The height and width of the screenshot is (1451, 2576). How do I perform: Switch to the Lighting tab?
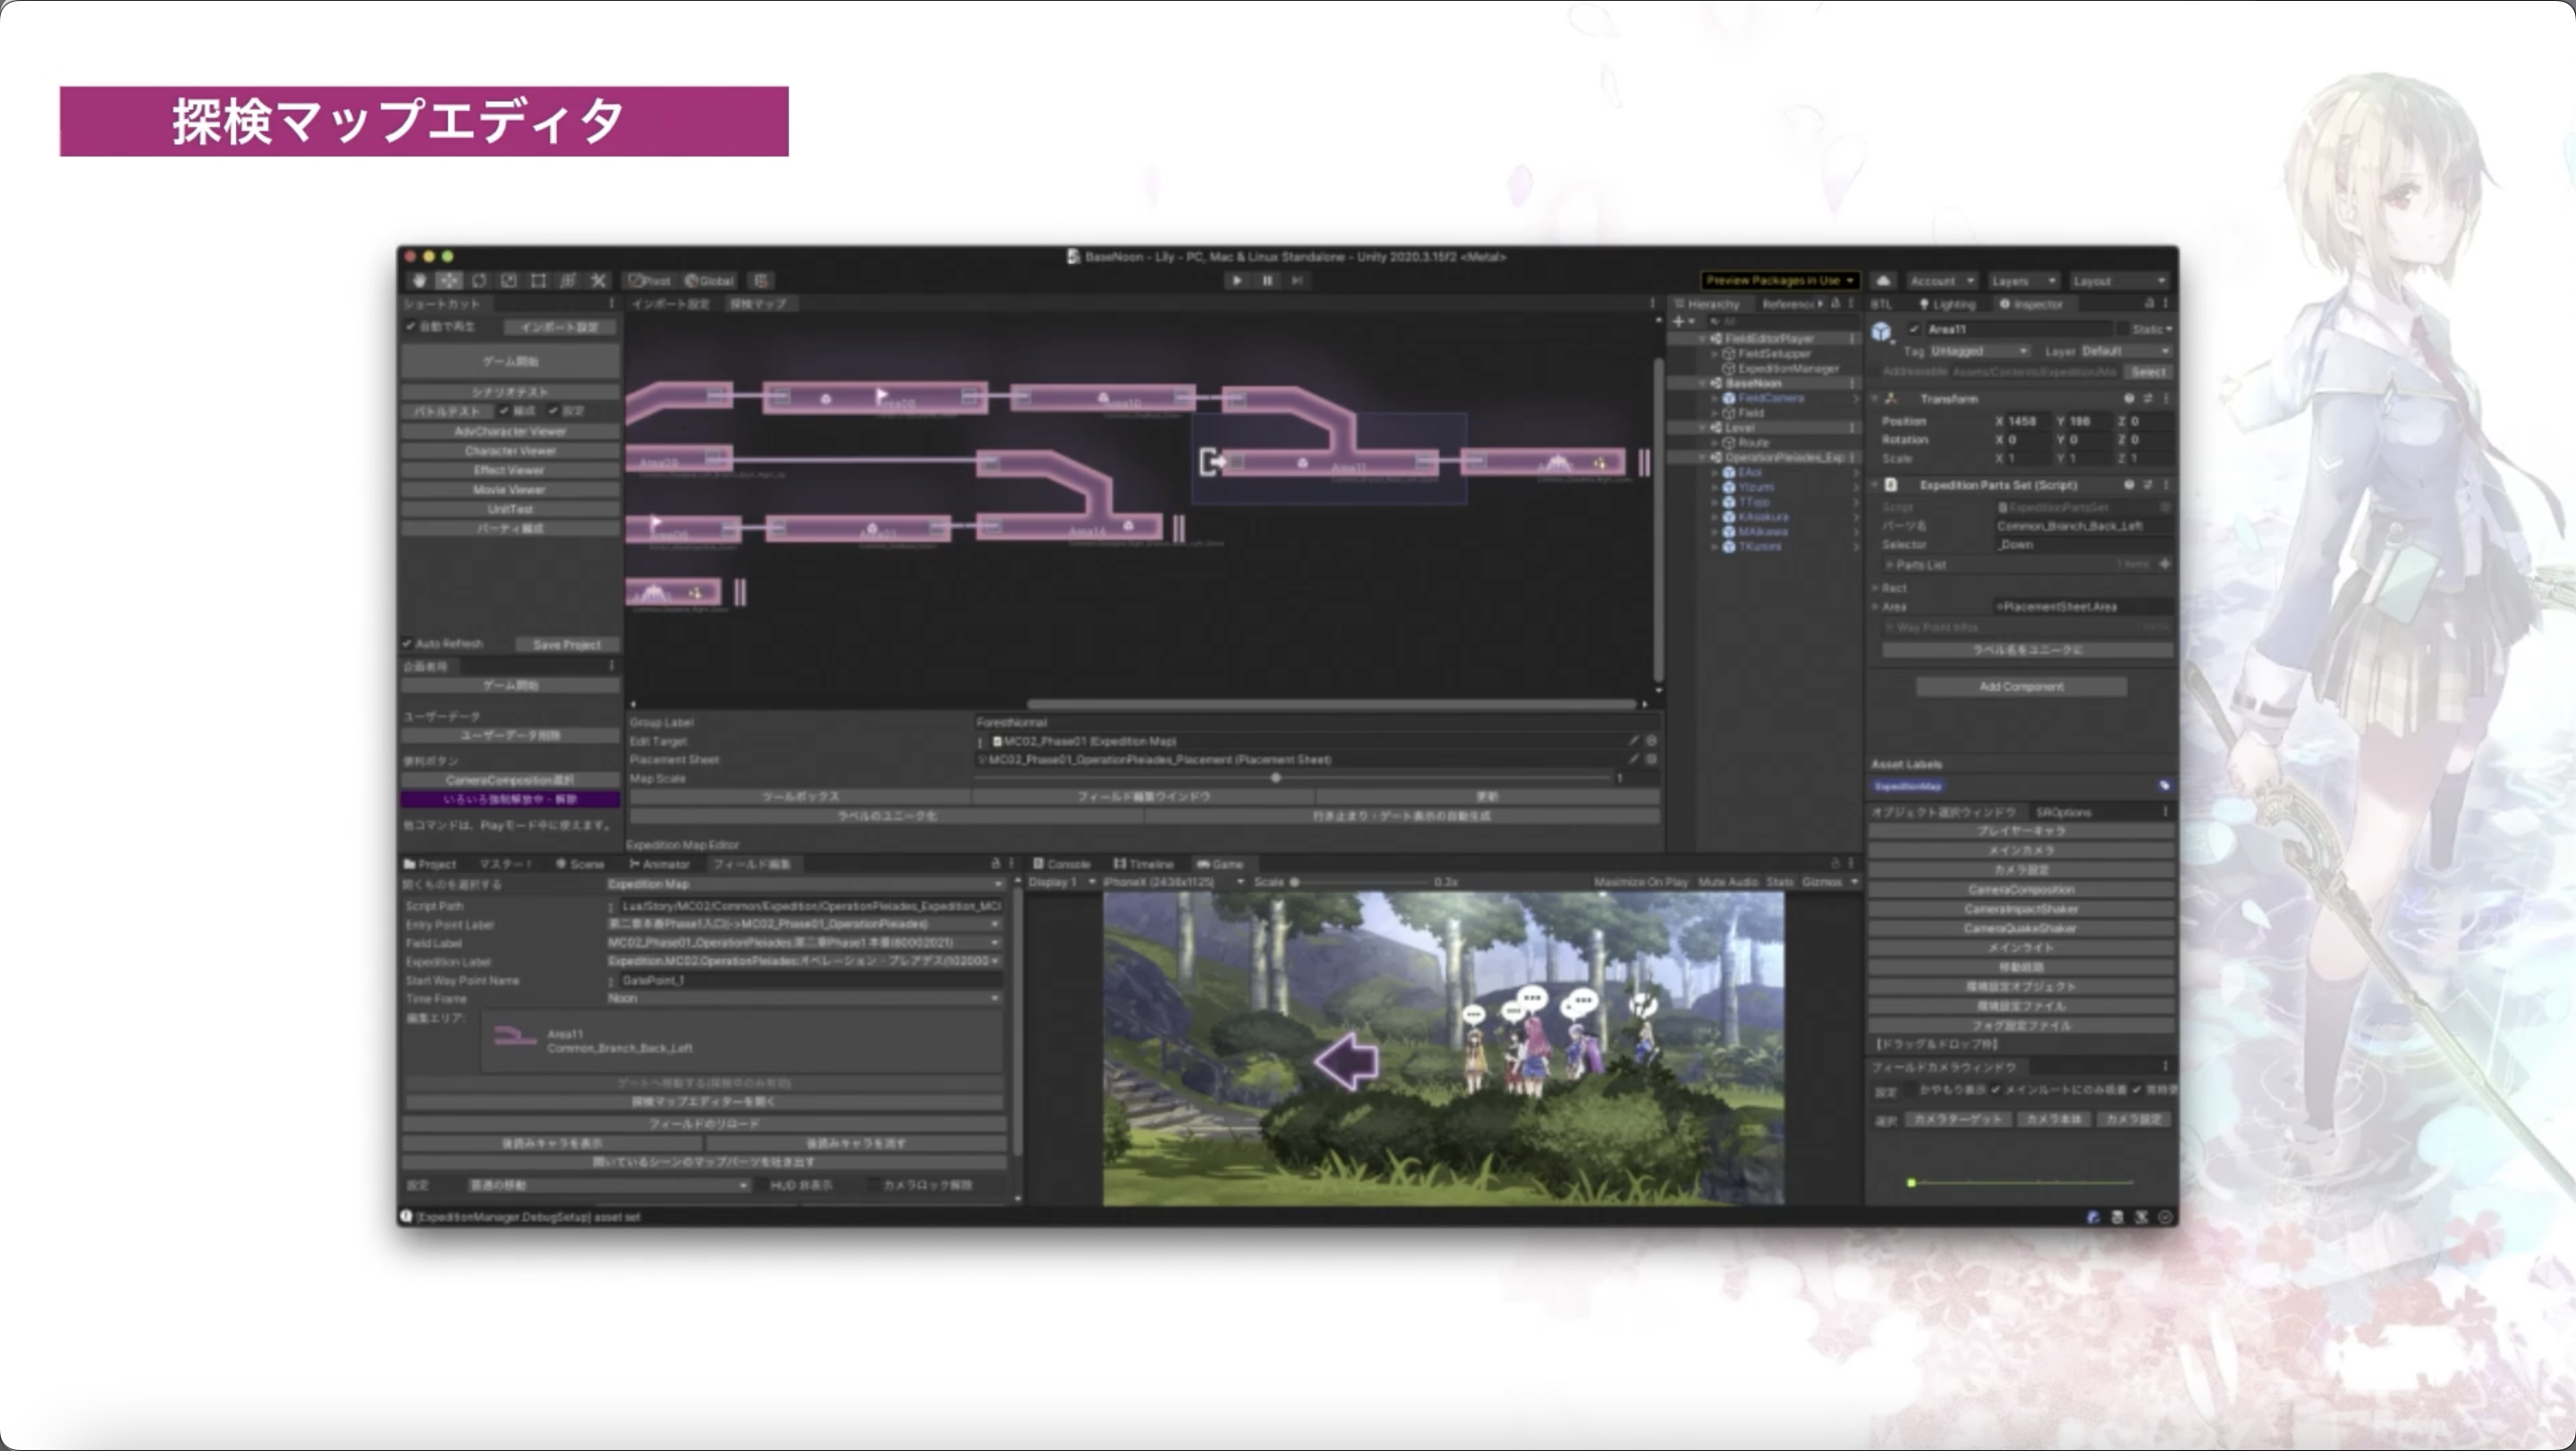(1947, 304)
